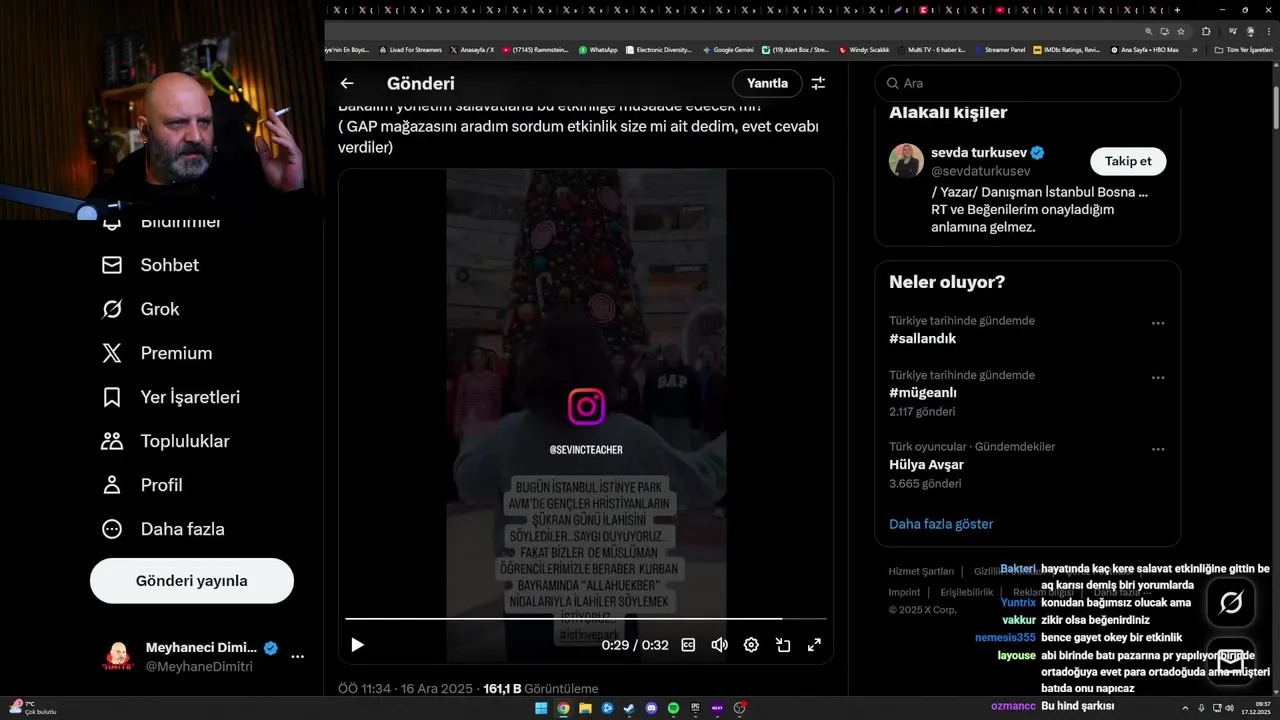The width and height of the screenshot is (1280, 720).
Task: Open WhatsApp bookmark
Action: [x=598, y=49]
